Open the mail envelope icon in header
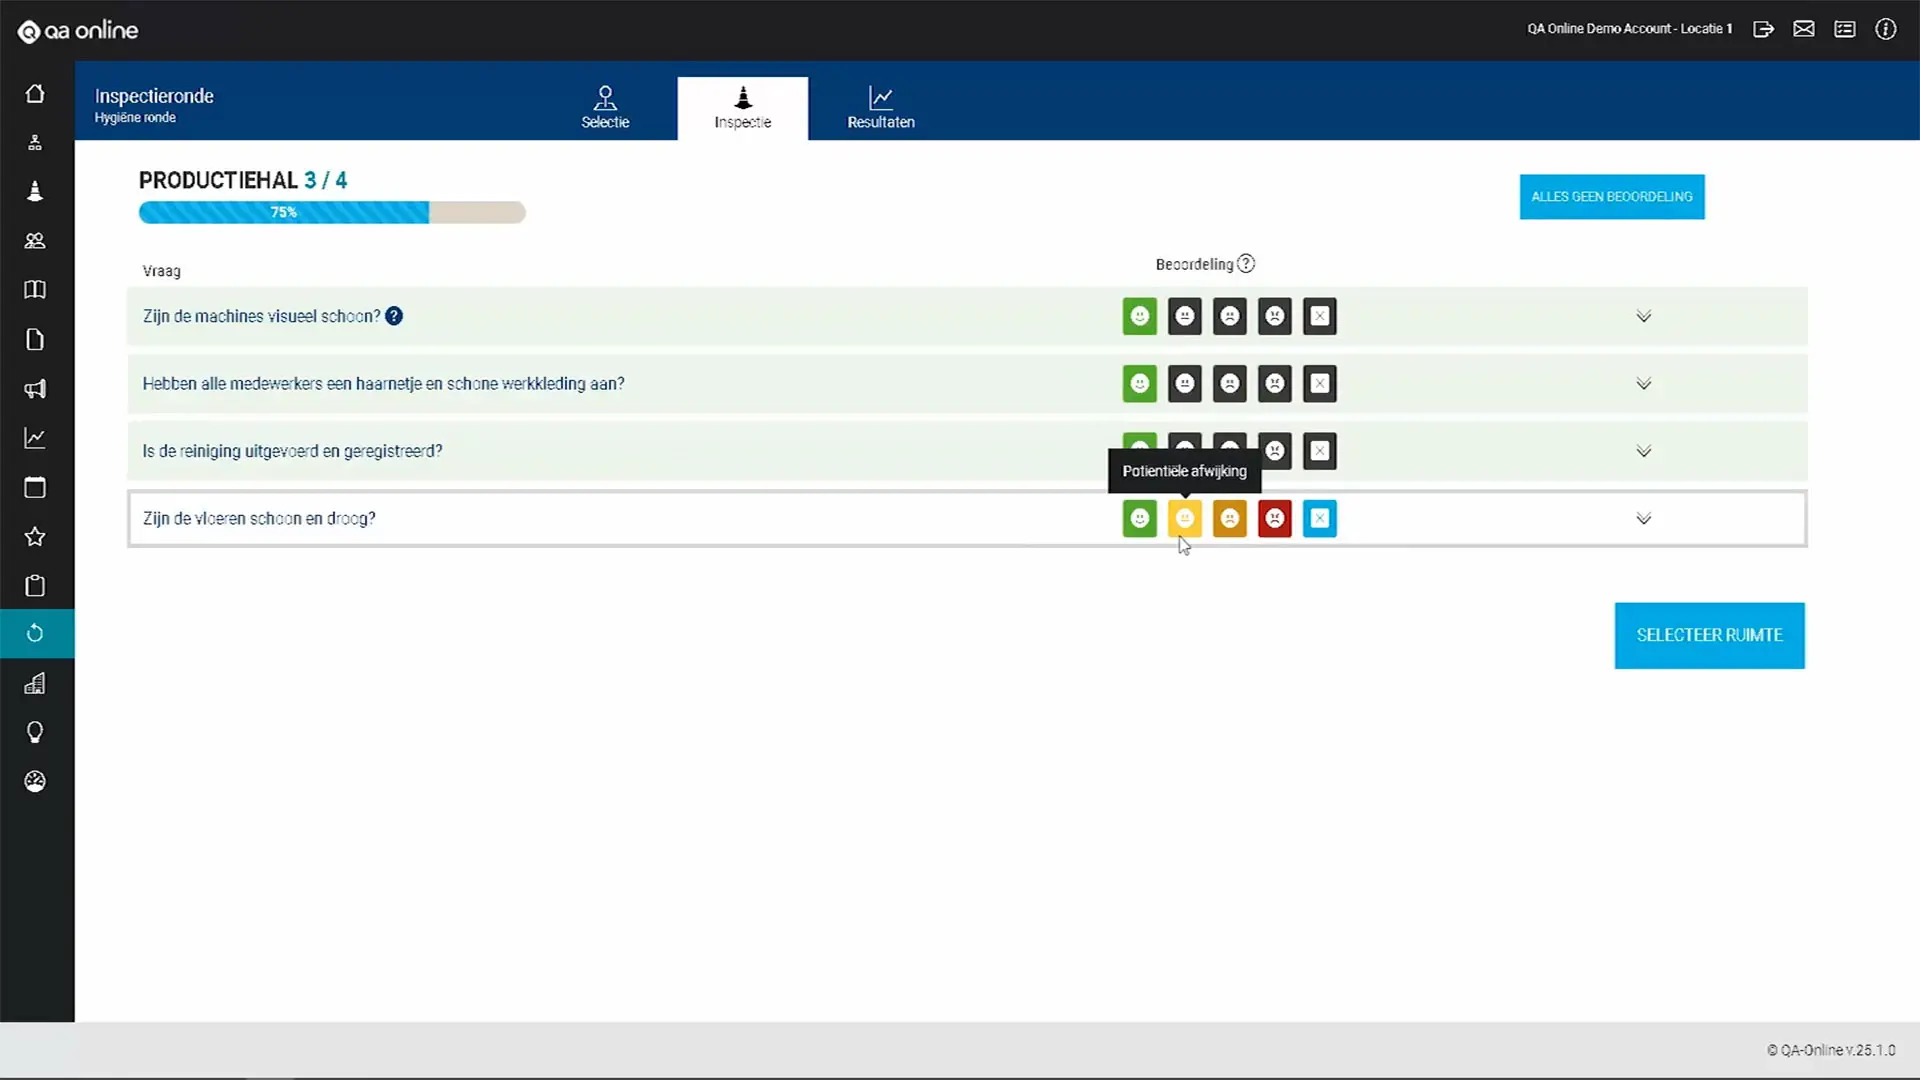This screenshot has height=1080, width=1920. 1804,29
